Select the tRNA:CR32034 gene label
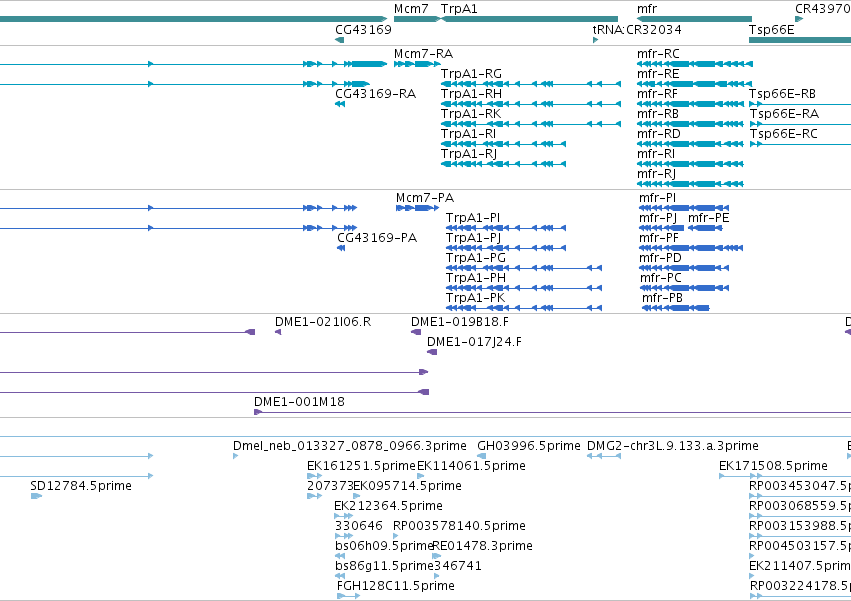This screenshot has width=851, height=601. click(637, 29)
